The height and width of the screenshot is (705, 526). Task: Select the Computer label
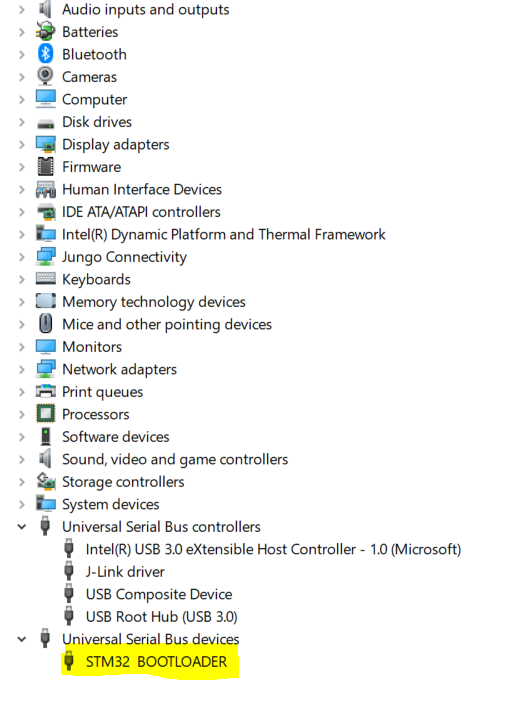pyautogui.click(x=94, y=100)
